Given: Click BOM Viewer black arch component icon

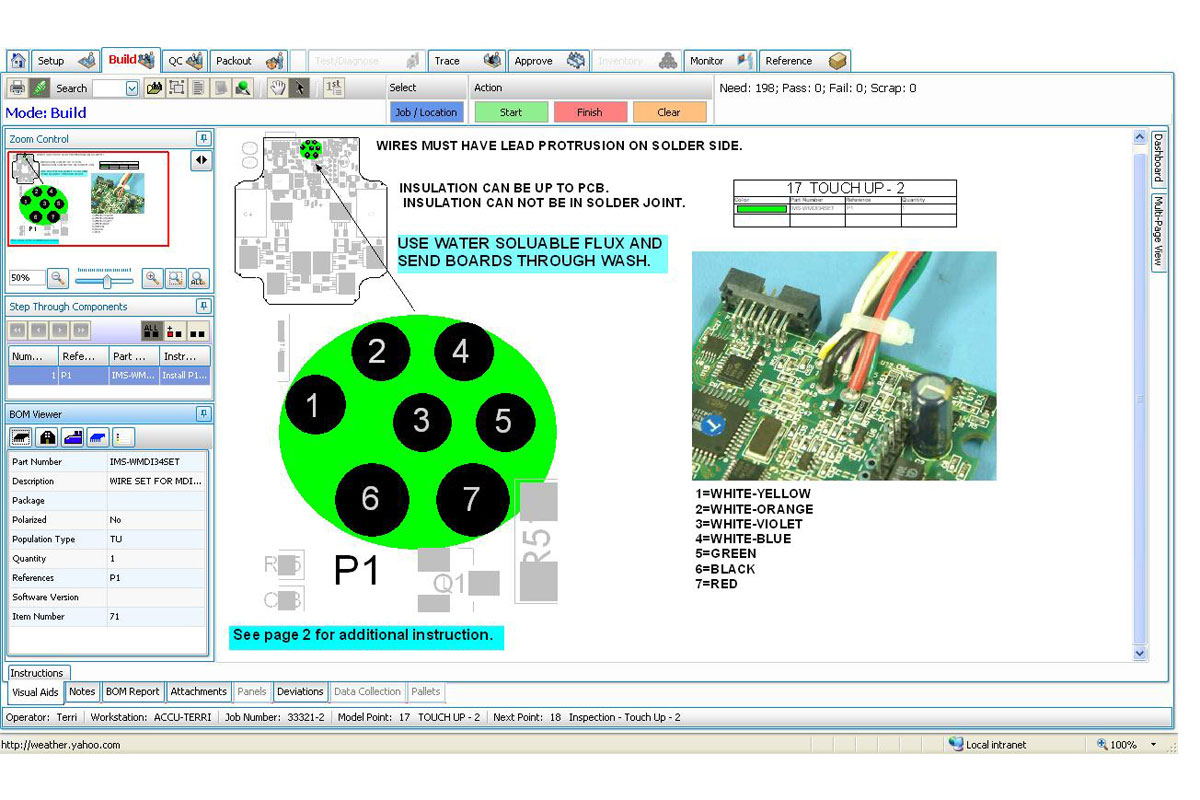Looking at the screenshot, I should [46, 437].
